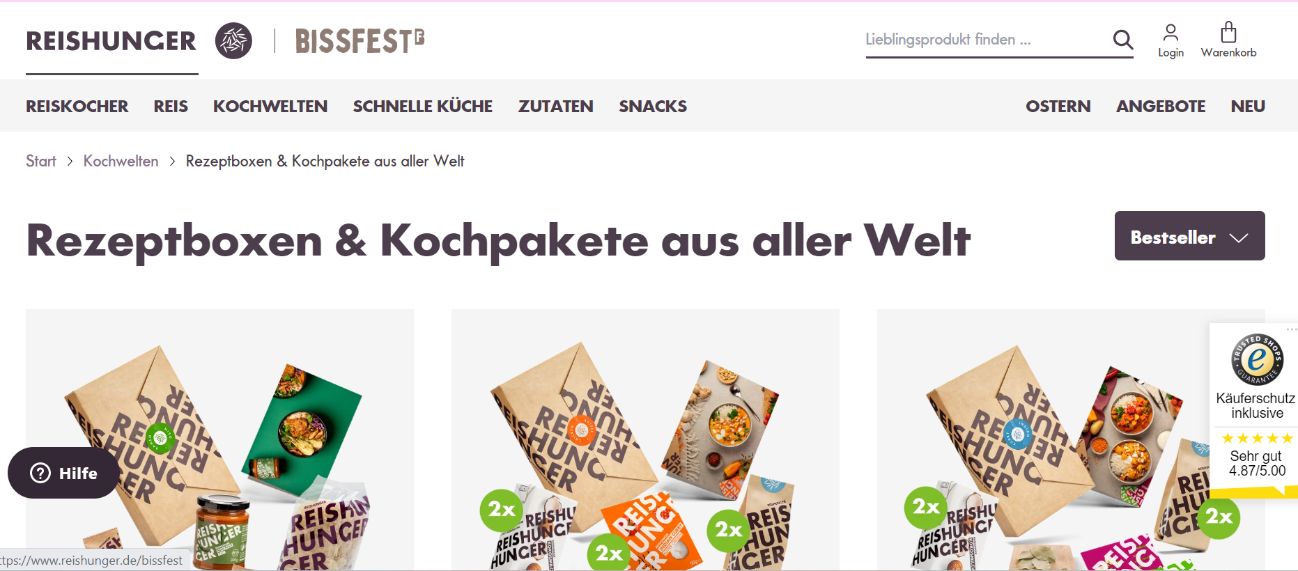Focus the Lieblingsprodukt finden search field
Screen dimensions: 1298x571
(986, 40)
